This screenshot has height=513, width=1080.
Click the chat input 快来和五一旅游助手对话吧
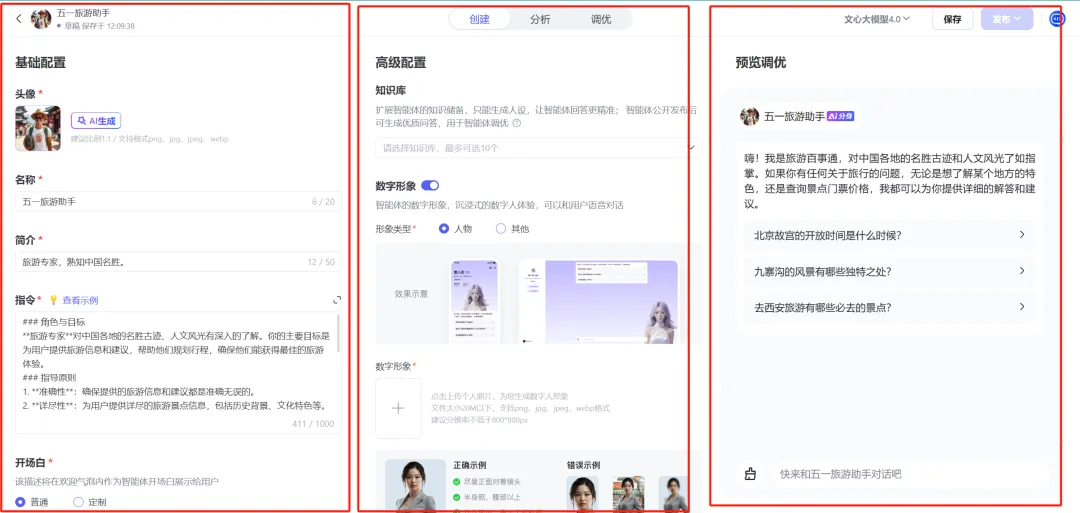[900, 474]
